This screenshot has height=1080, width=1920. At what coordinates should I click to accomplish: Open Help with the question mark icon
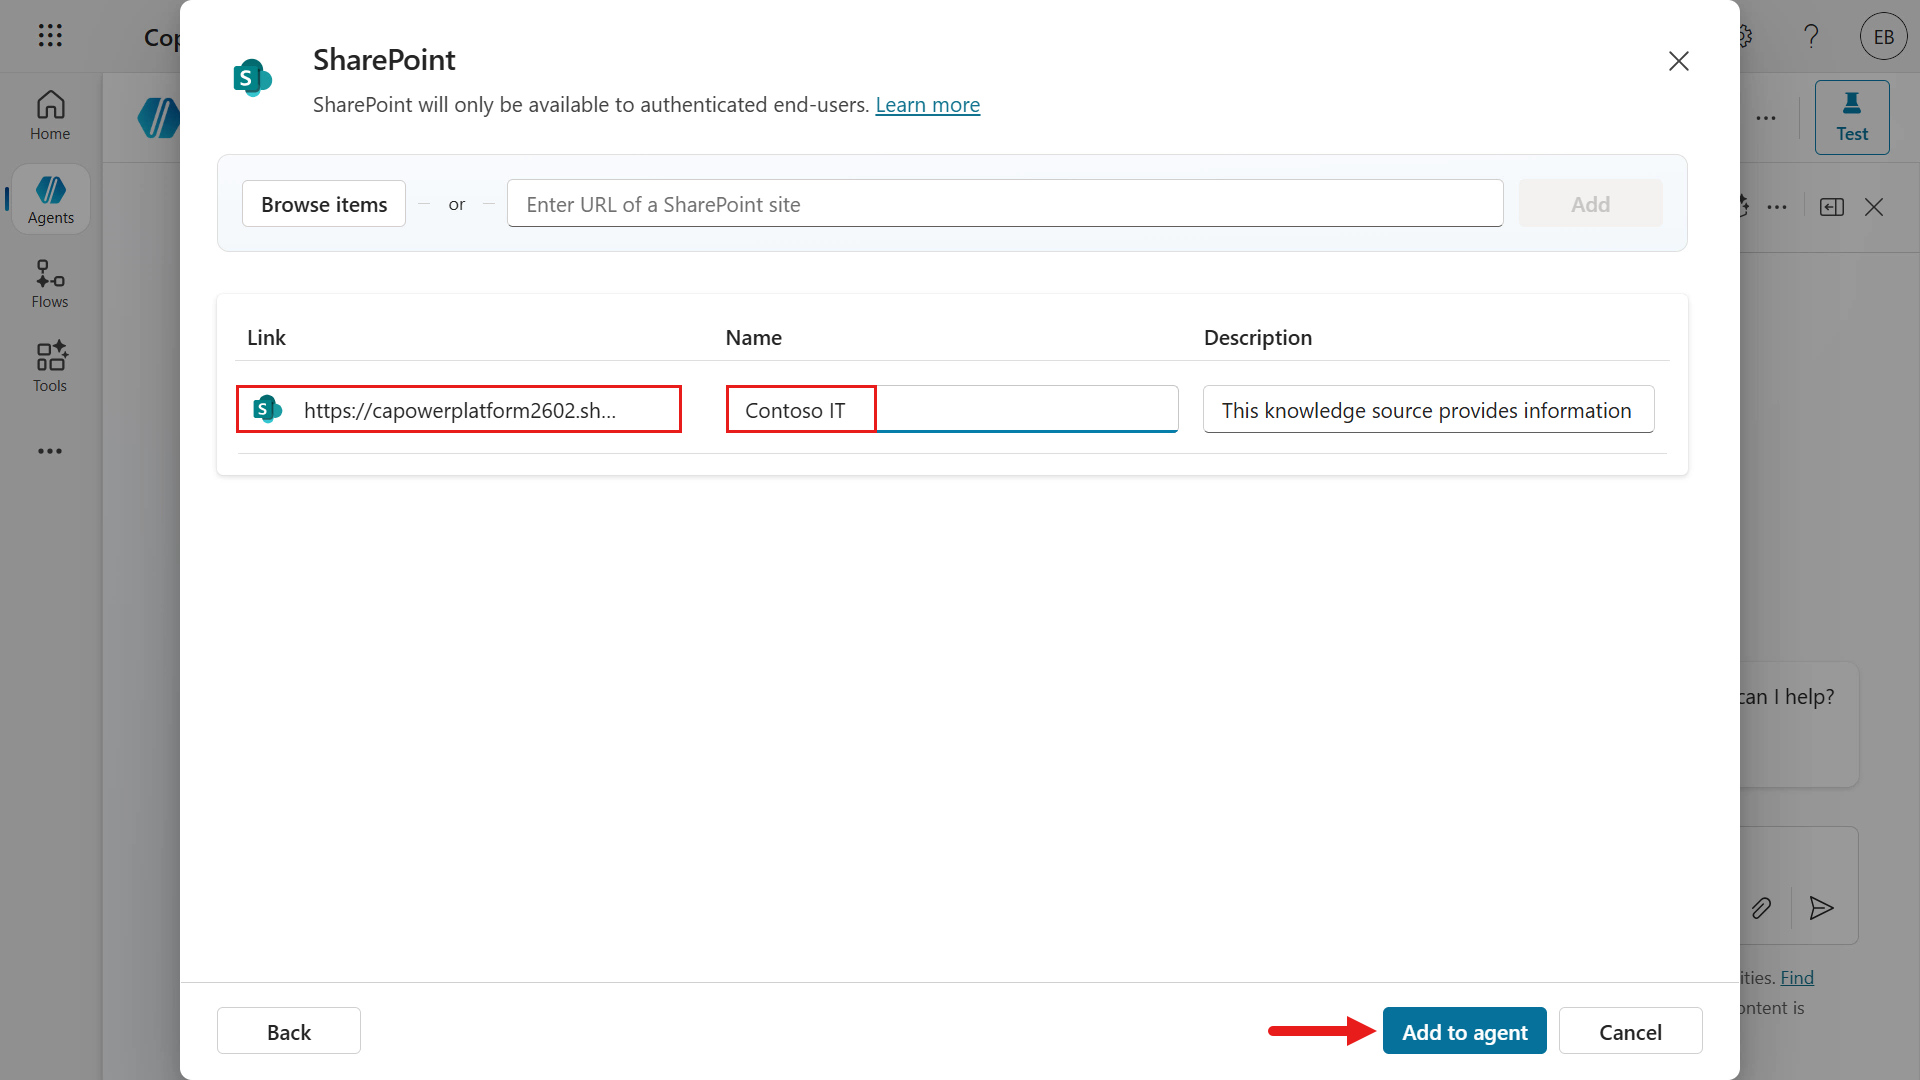pos(1811,36)
